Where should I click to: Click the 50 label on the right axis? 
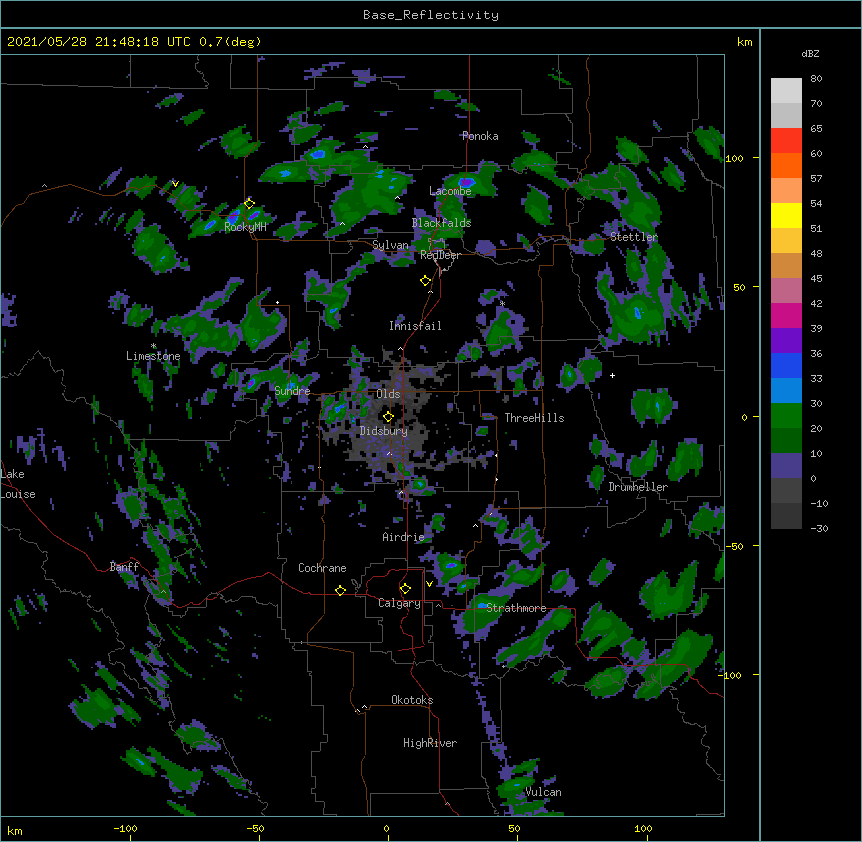coord(739,287)
